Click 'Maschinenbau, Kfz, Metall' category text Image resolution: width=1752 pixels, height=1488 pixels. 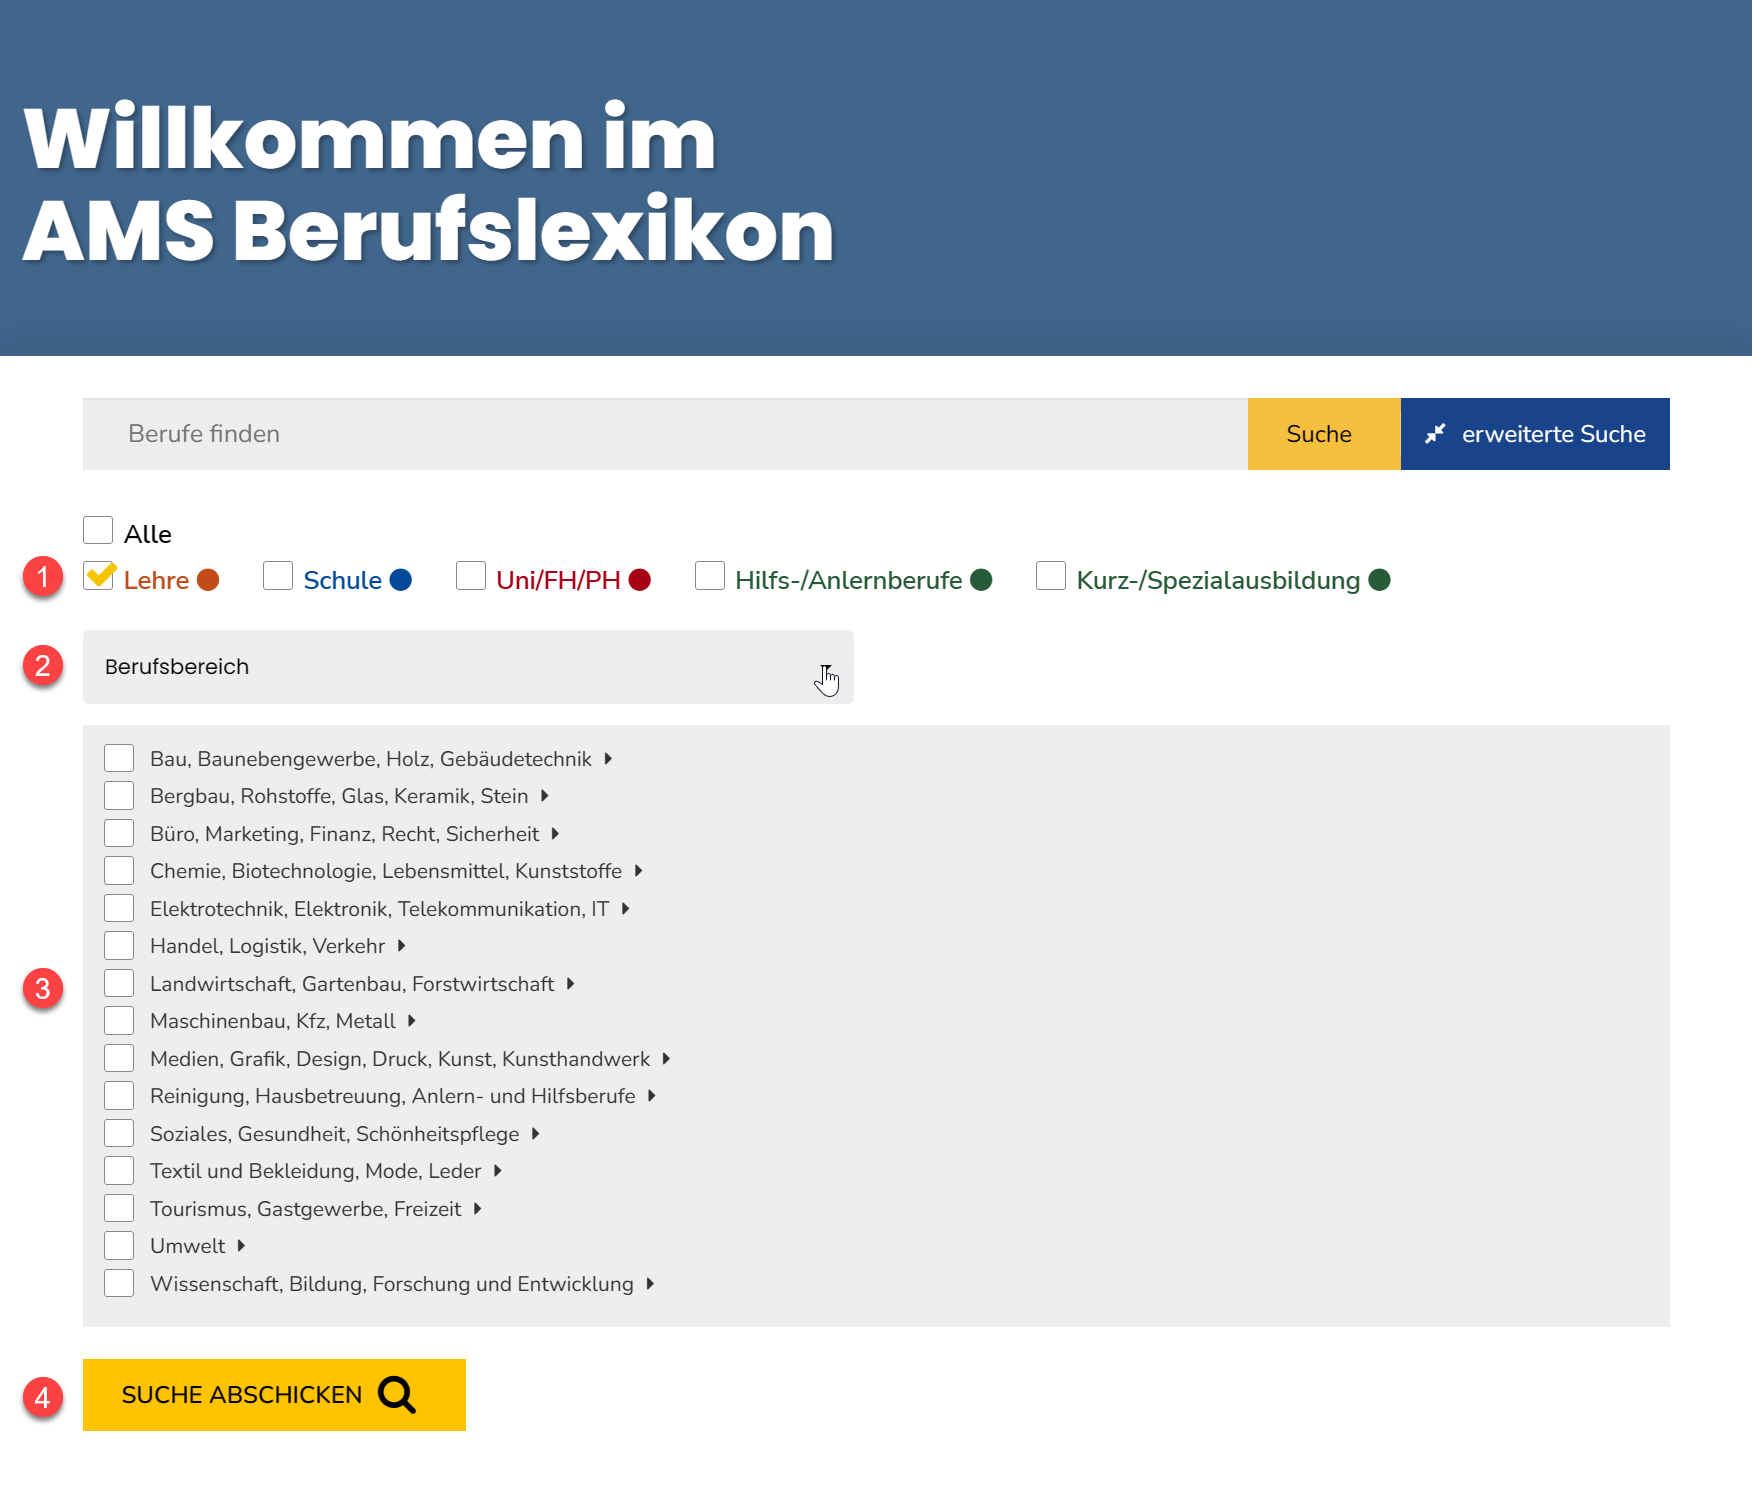272,1021
